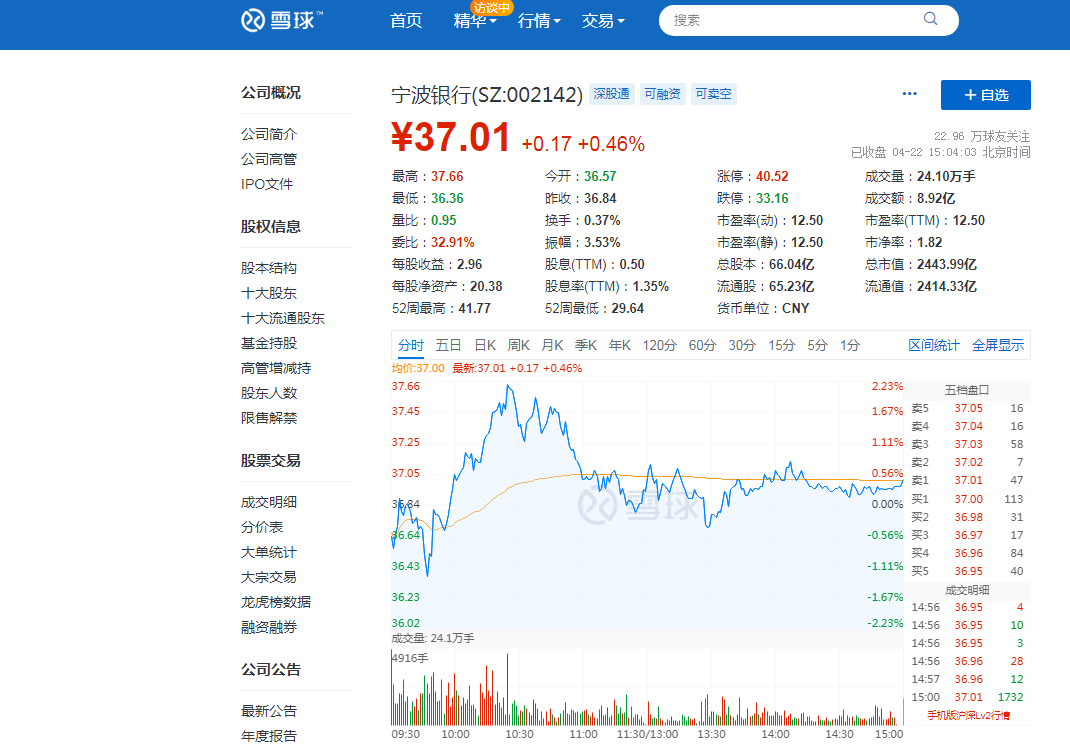Click the 手机版沪深Lv2行情 link
This screenshot has width=1070, height=756.
click(968, 715)
